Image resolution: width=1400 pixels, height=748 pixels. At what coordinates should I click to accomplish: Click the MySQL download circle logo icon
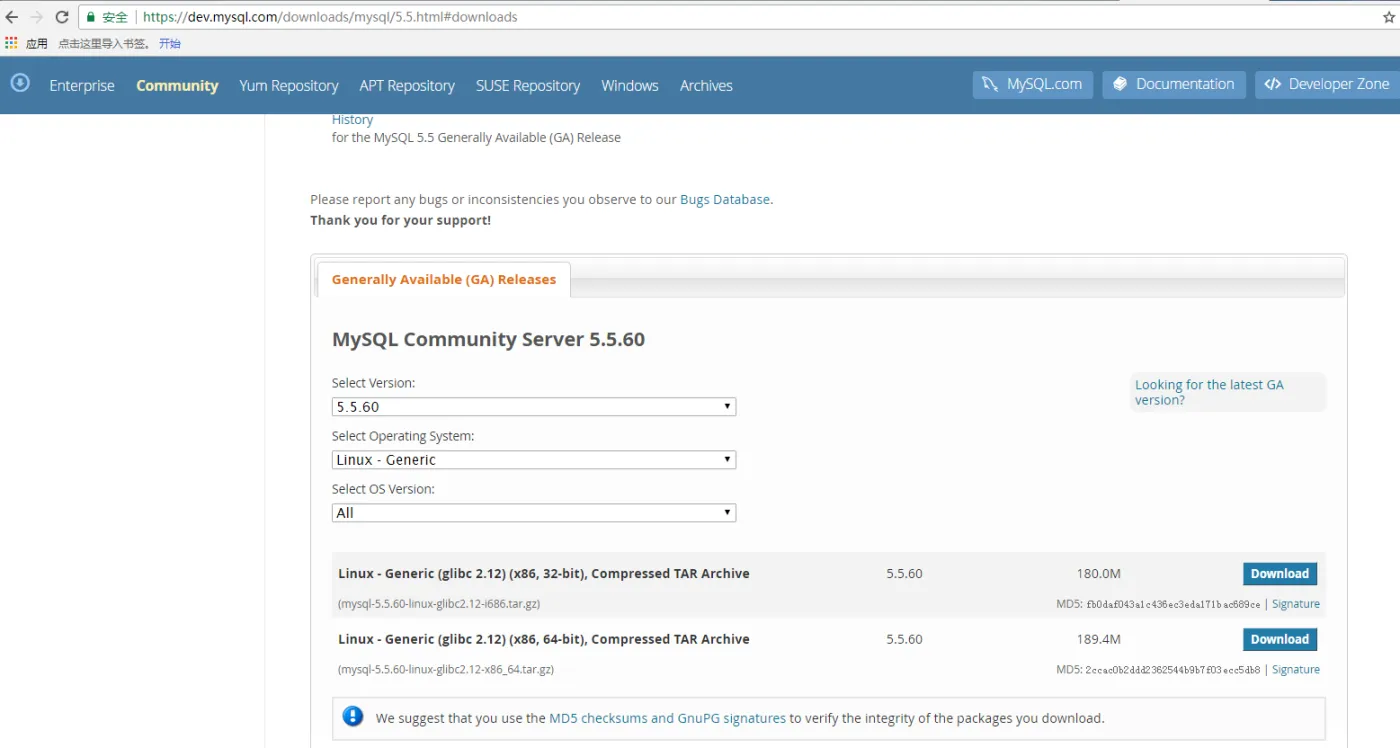click(x=20, y=83)
